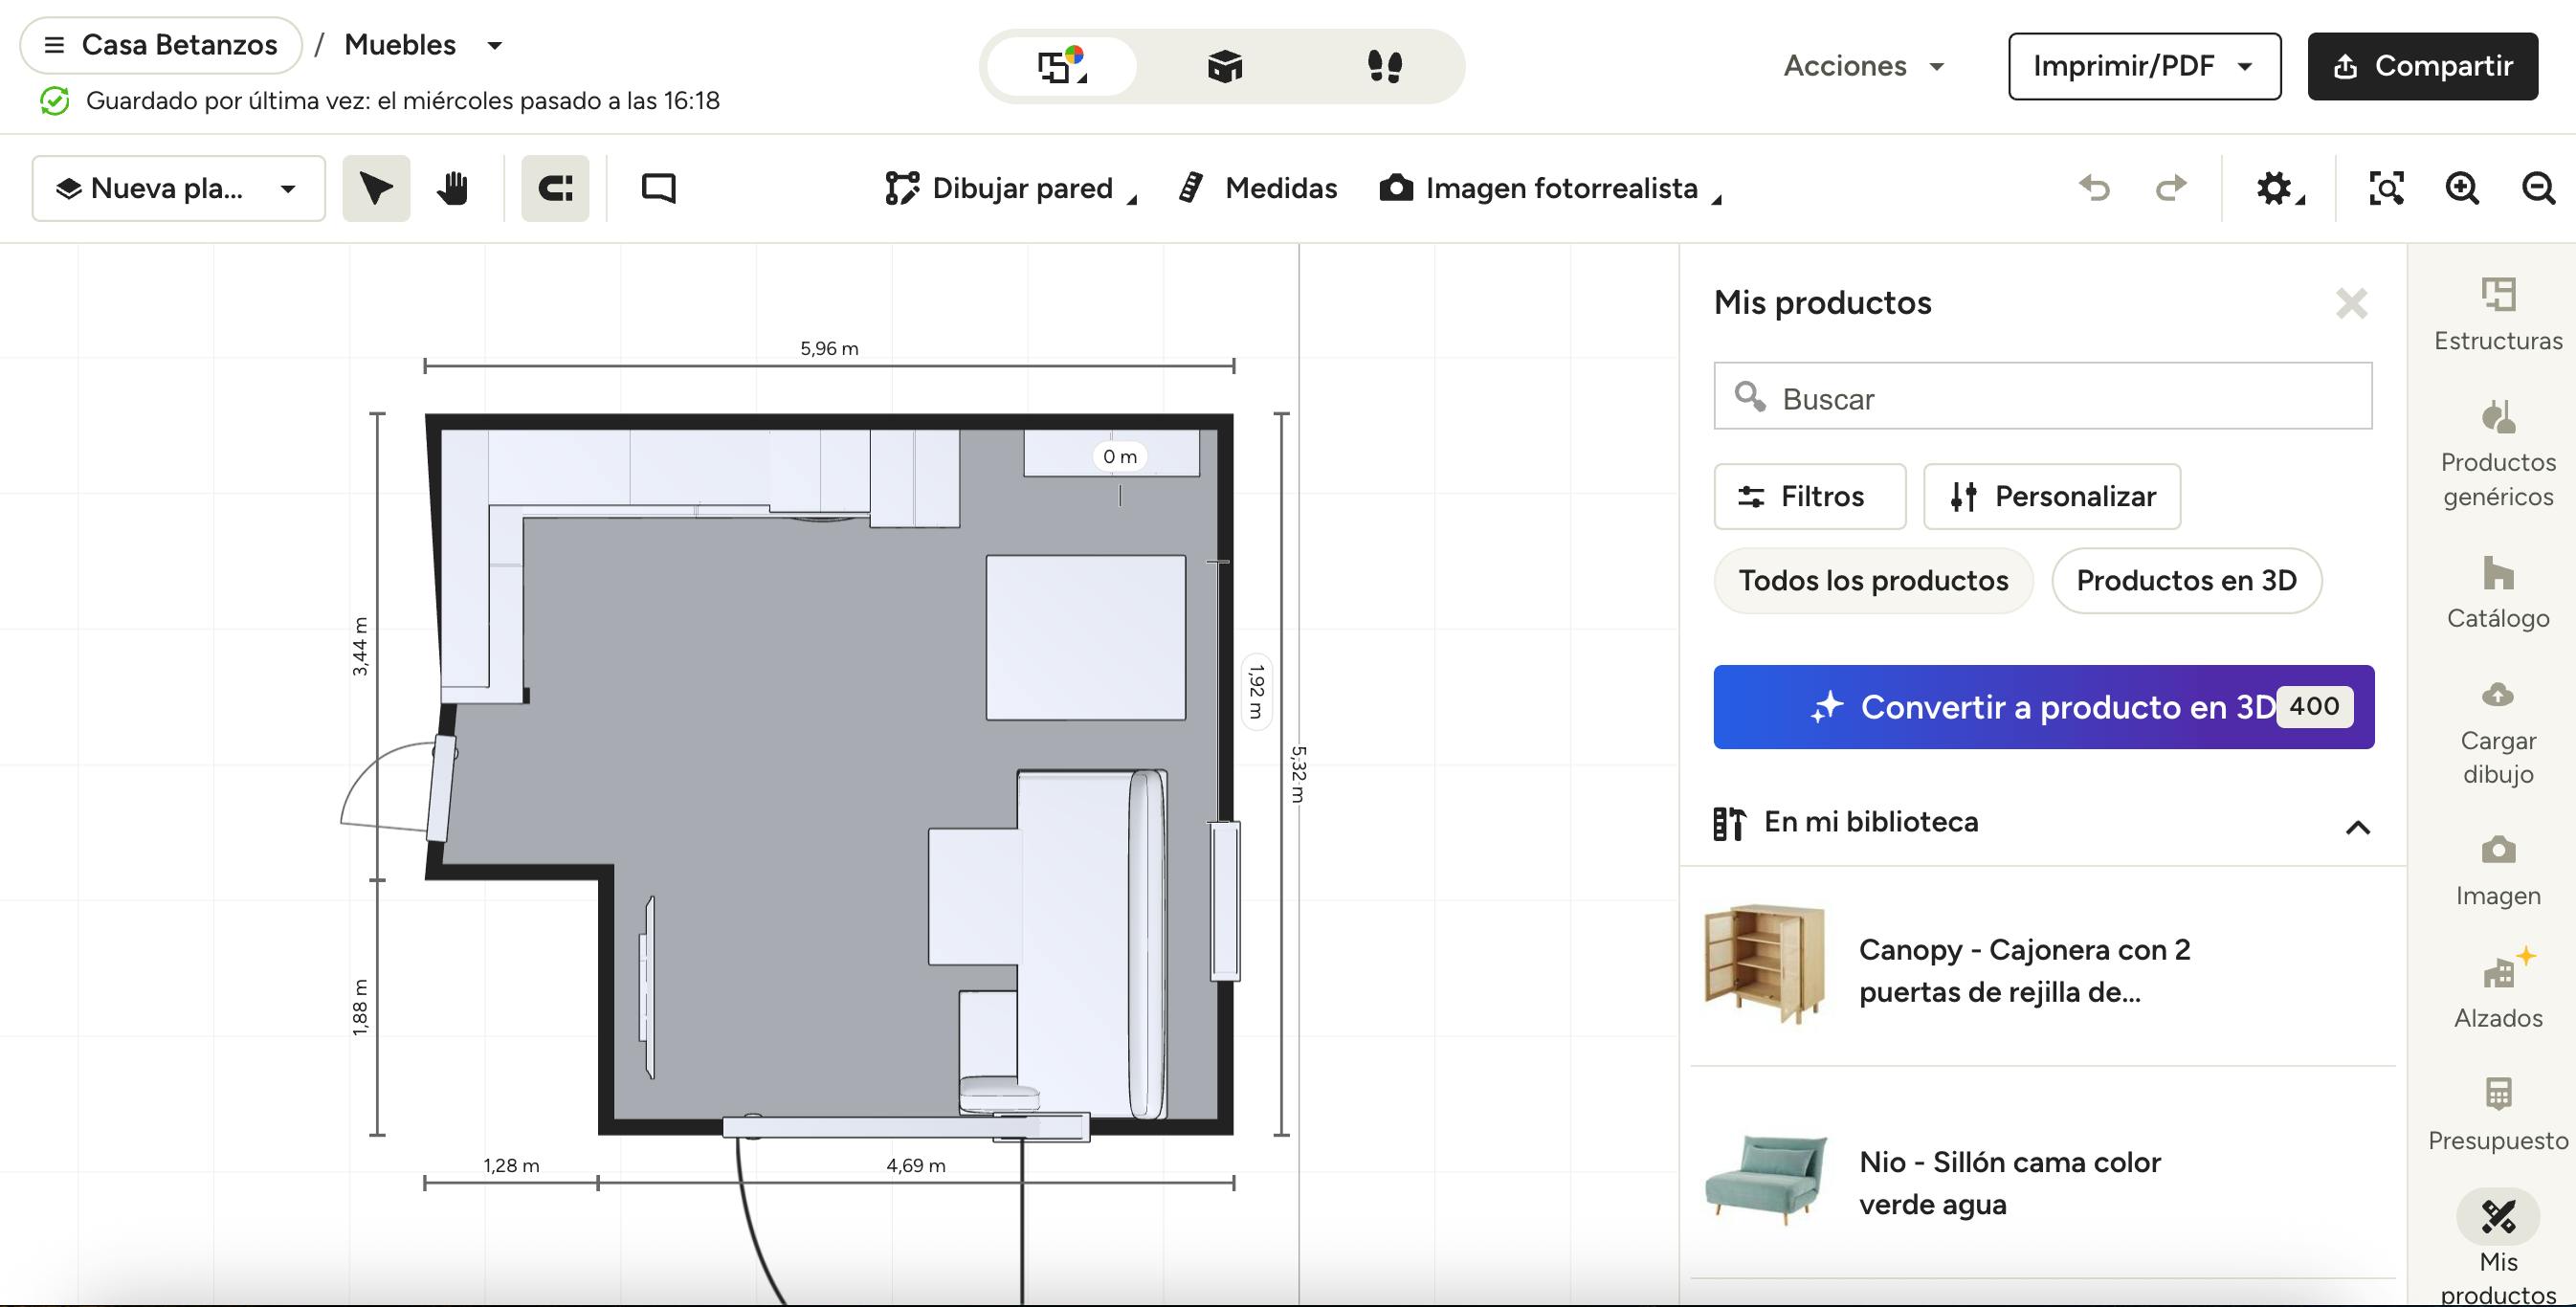Zoom out of the floor plan
The width and height of the screenshot is (2576, 1307).
[2538, 188]
